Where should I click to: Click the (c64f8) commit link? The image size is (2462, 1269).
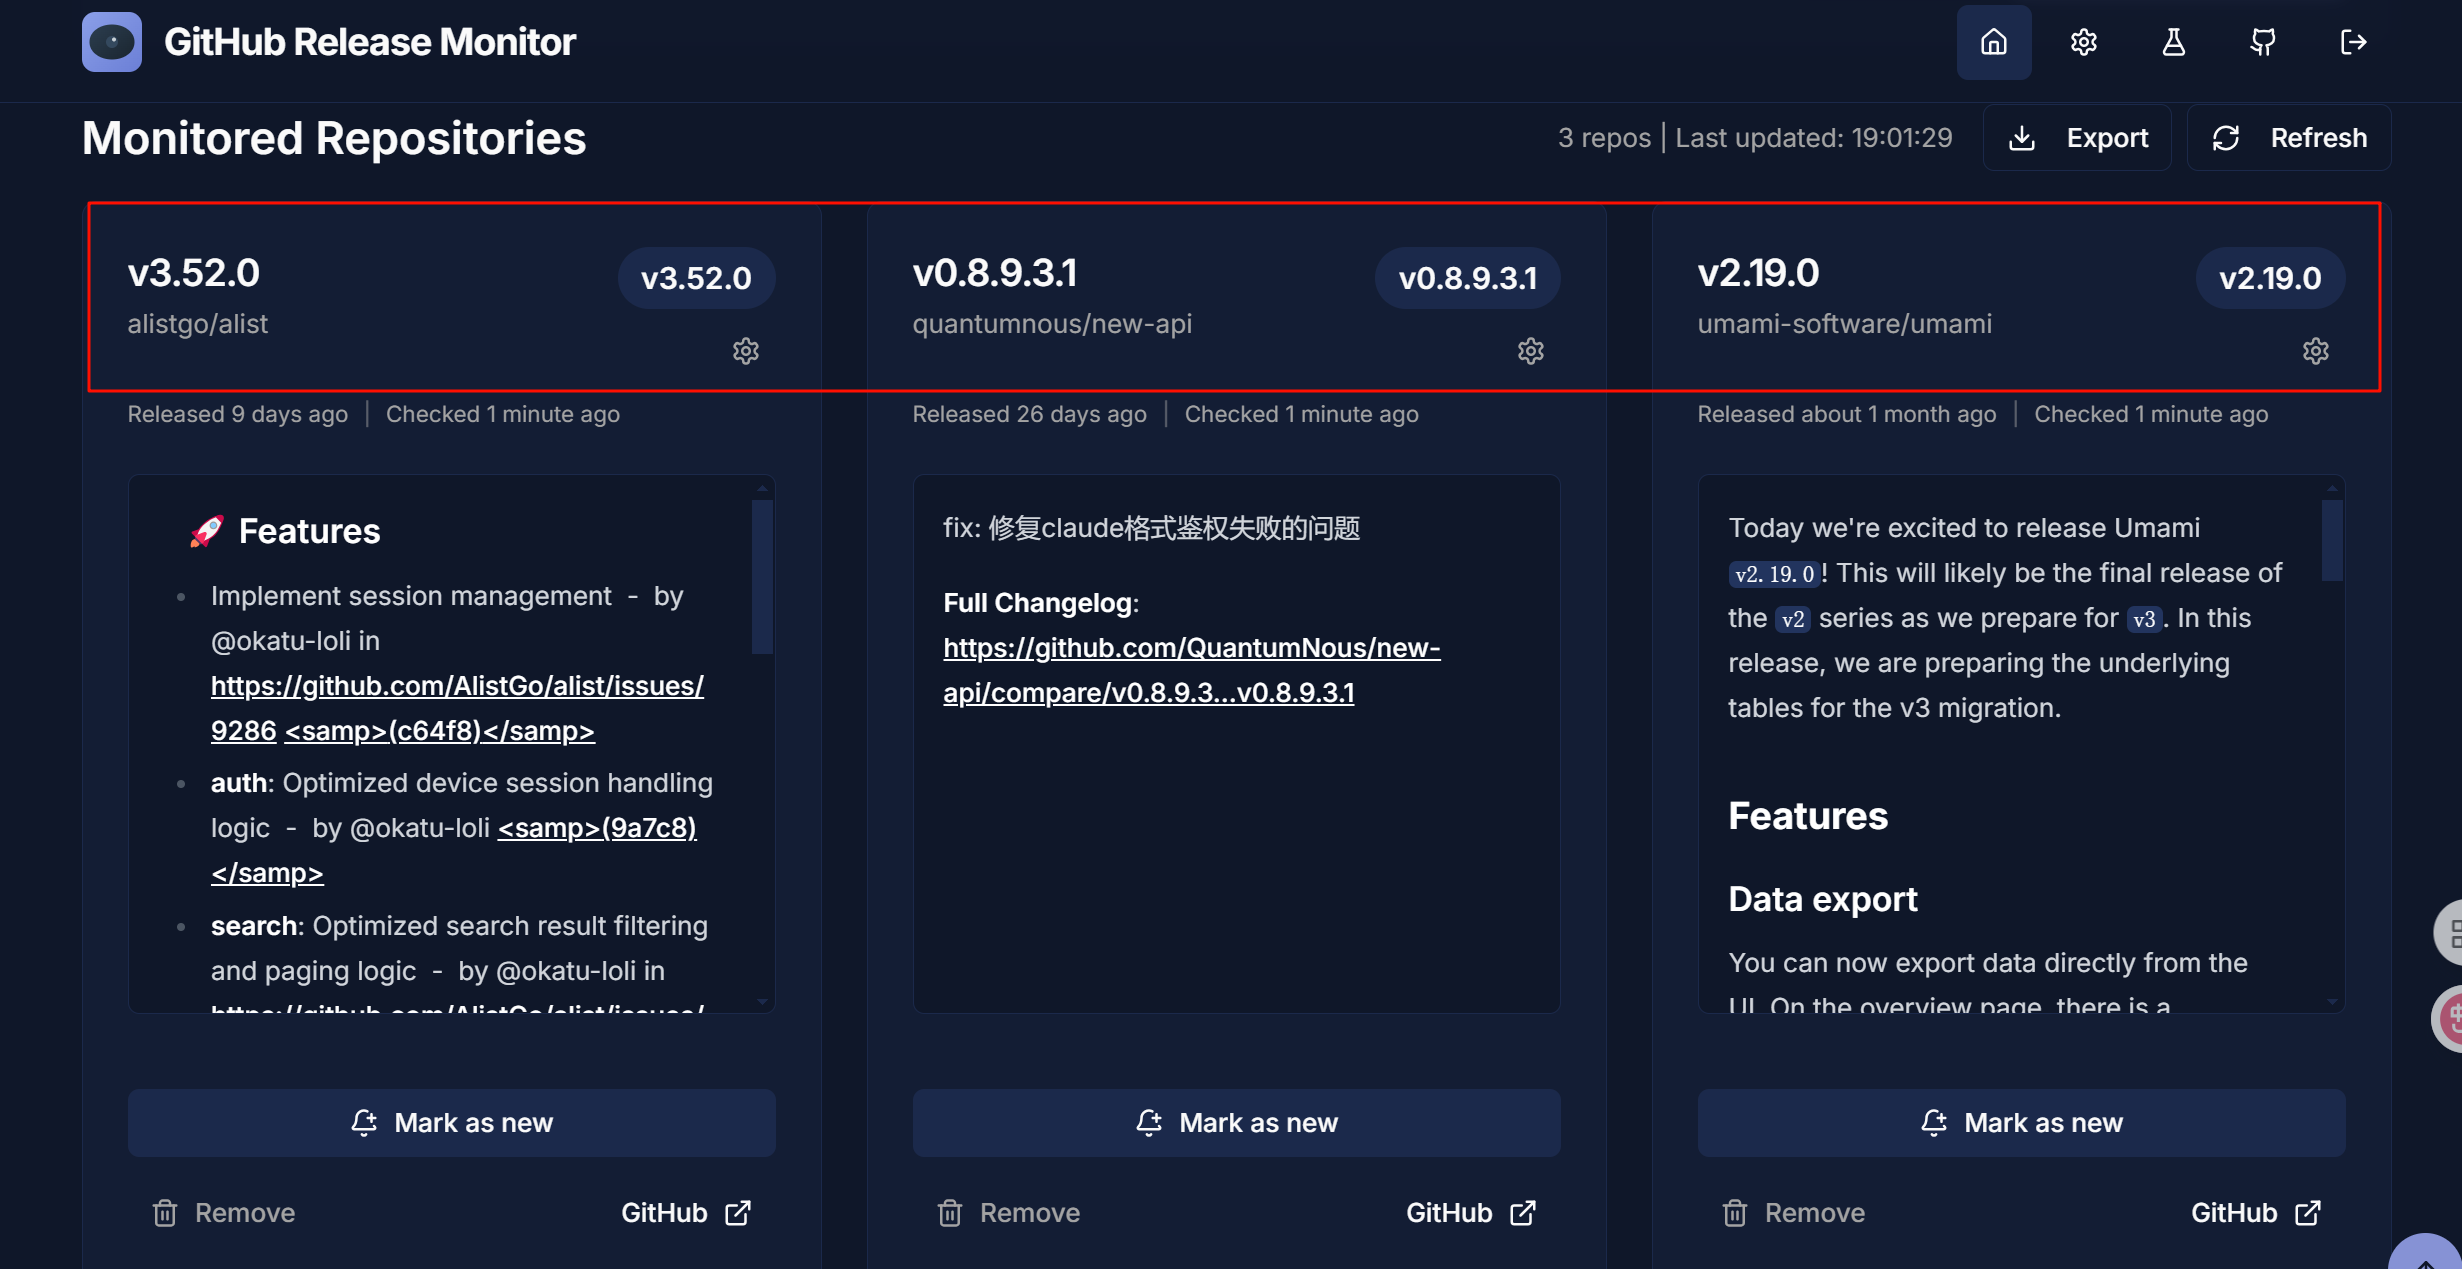440,731
